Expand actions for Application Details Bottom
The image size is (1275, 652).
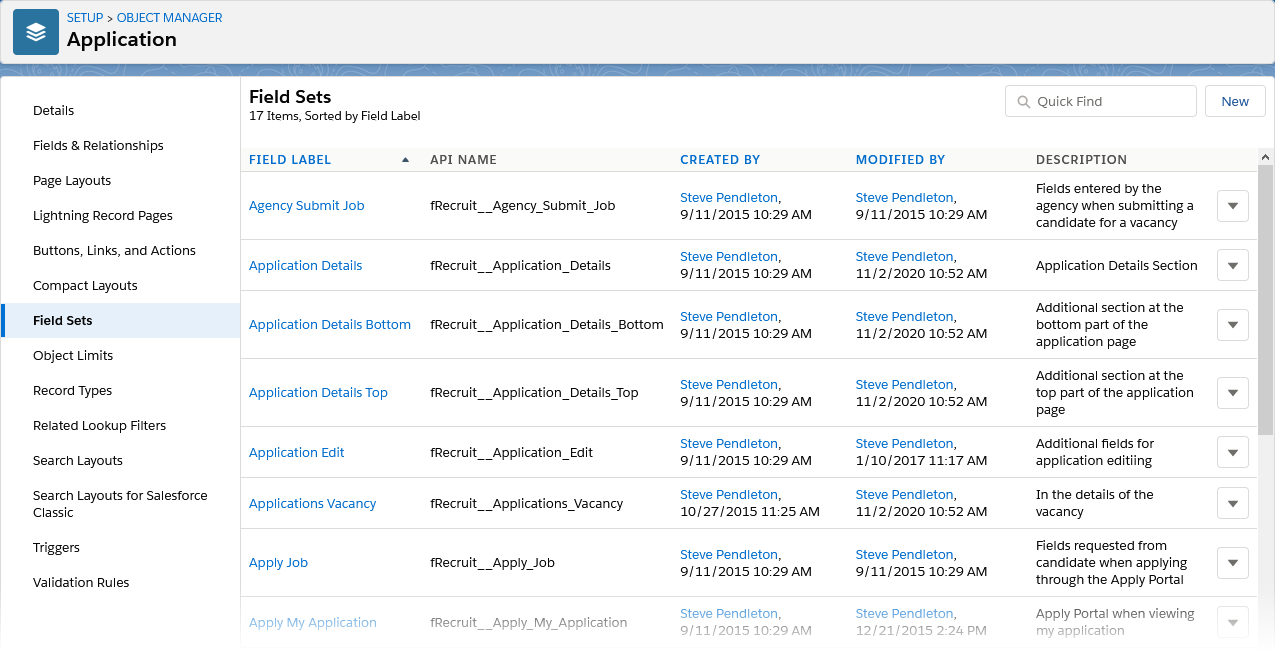1232,325
